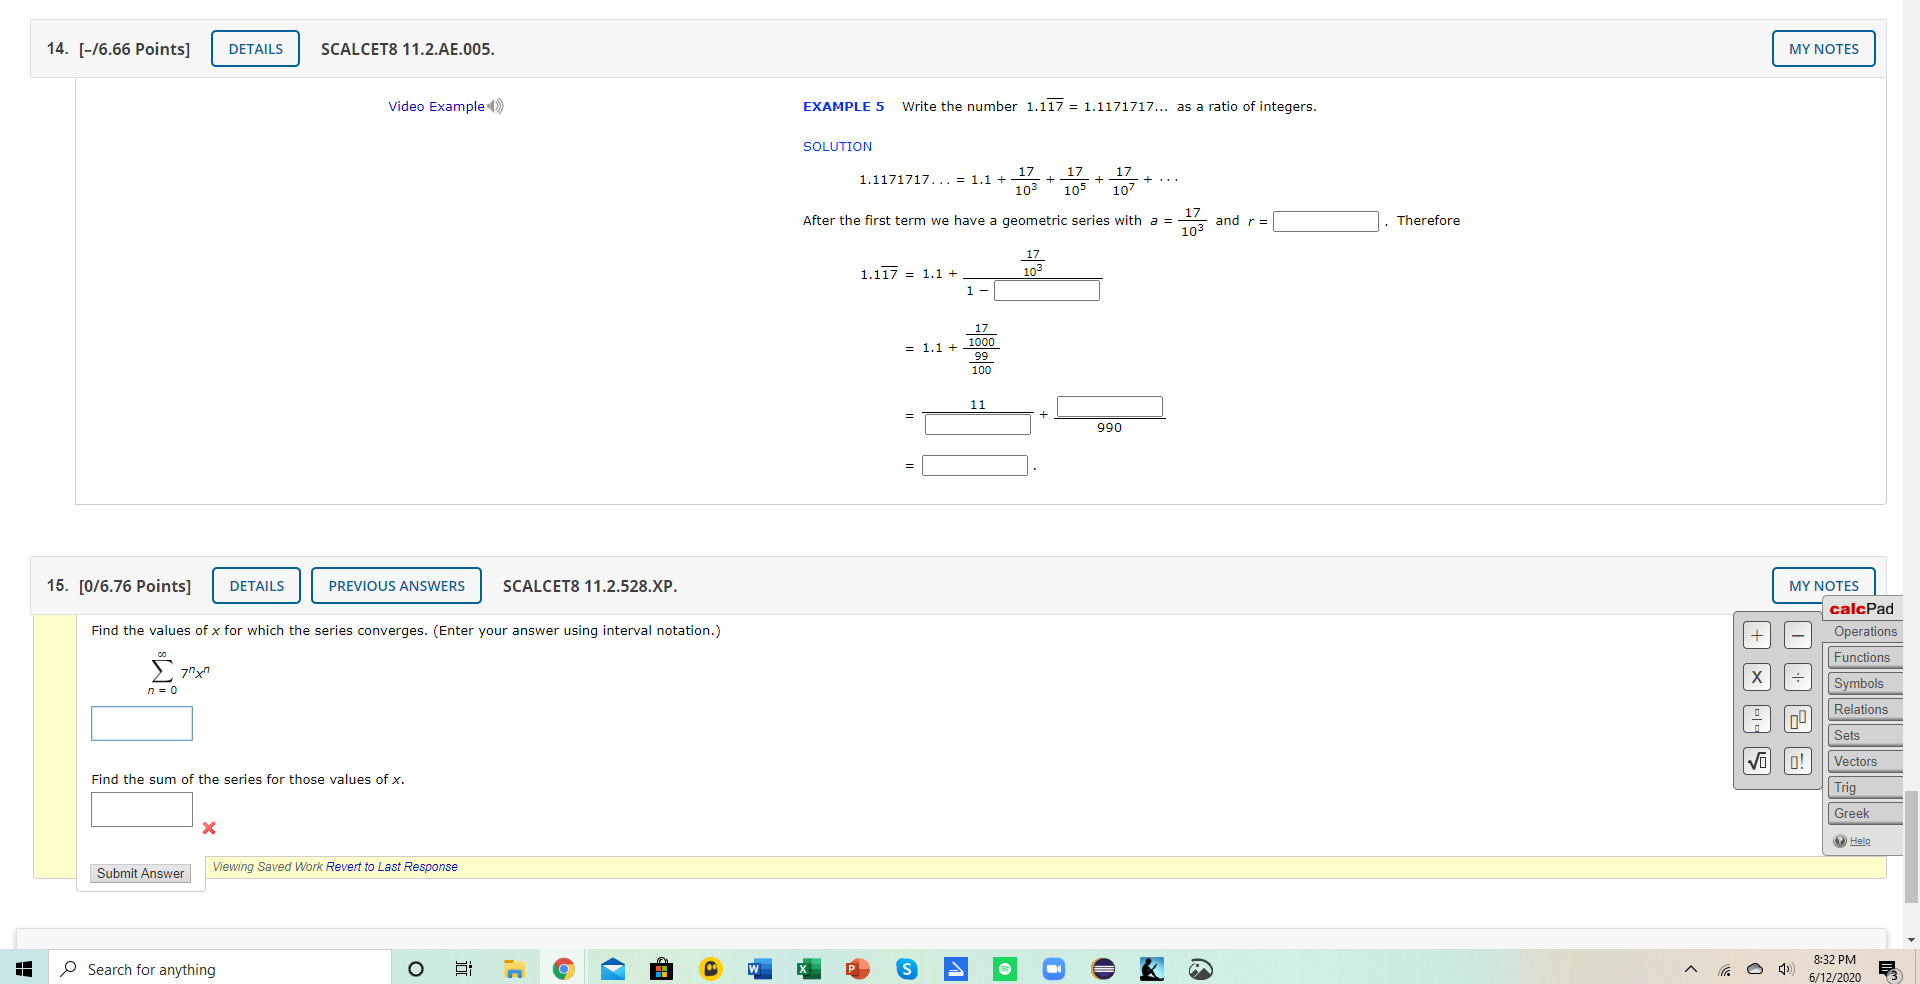Open the Video Example for Example 5

[x=438, y=106]
